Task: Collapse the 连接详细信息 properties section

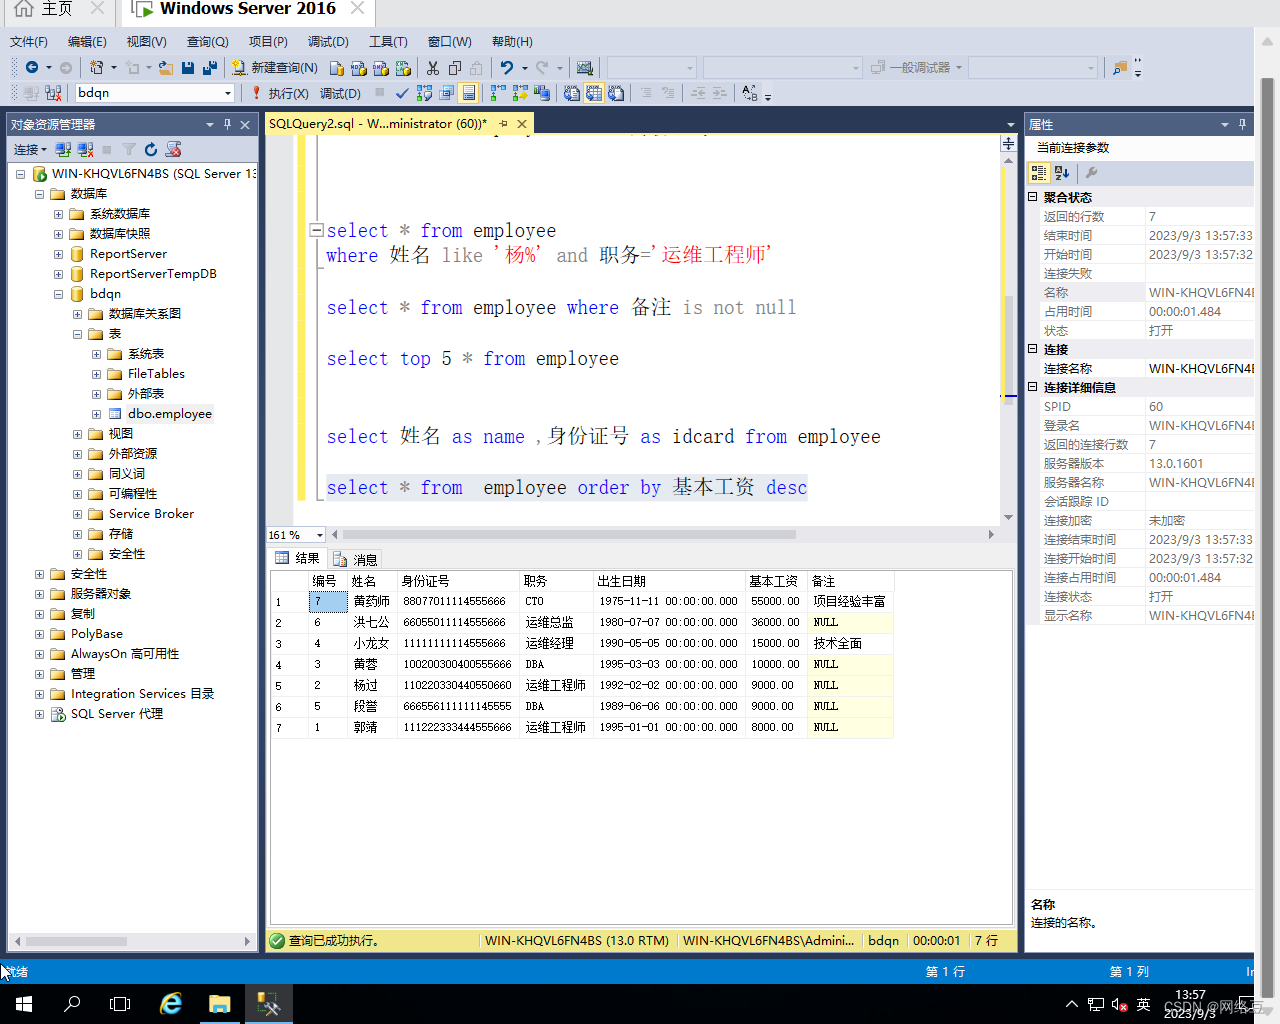Action: pyautogui.click(x=1033, y=387)
